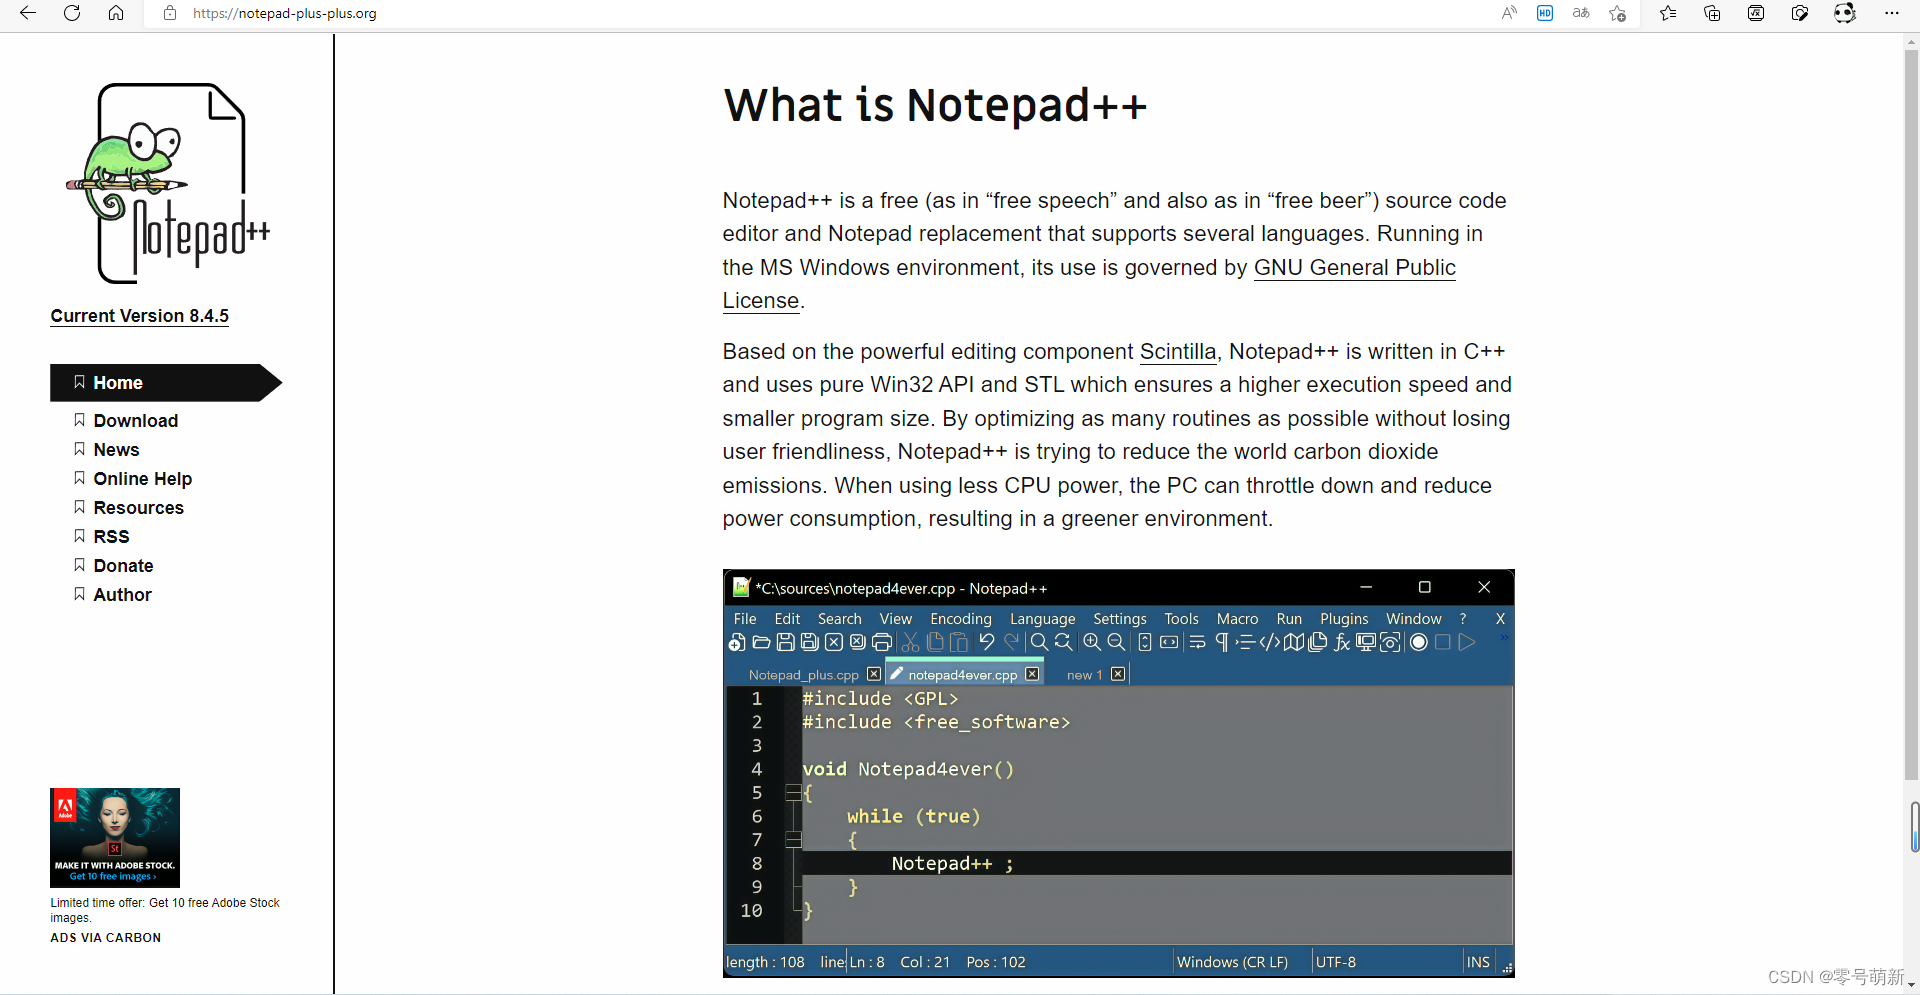Collapse the fold marker on line 5
This screenshot has height=995, width=1920.
point(793,793)
